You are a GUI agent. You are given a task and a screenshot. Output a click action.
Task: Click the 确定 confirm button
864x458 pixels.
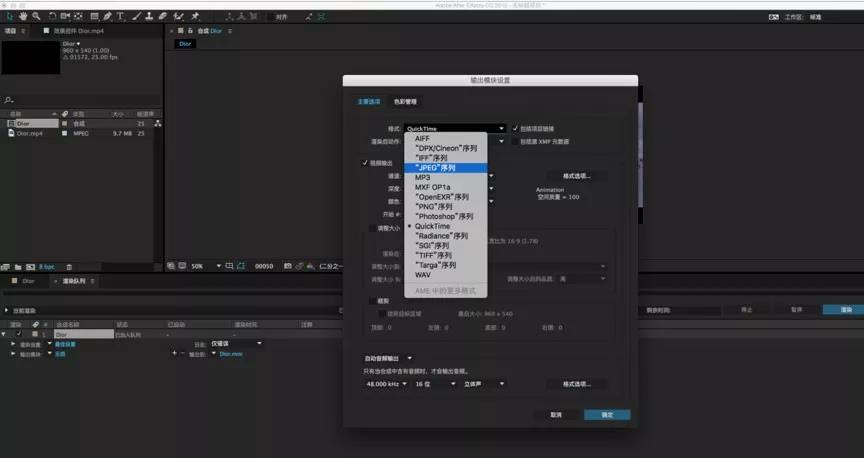607,414
